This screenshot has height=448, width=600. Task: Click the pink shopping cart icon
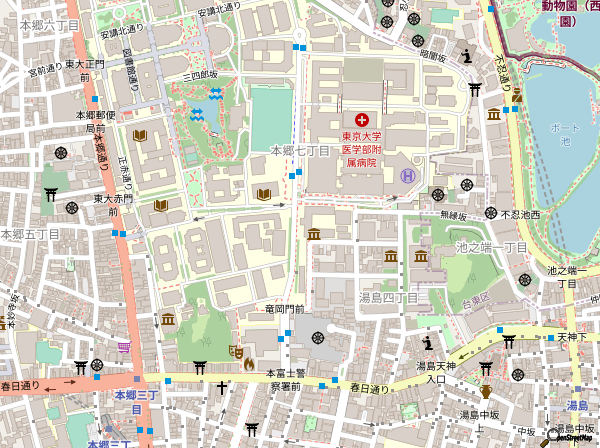pos(124,346)
